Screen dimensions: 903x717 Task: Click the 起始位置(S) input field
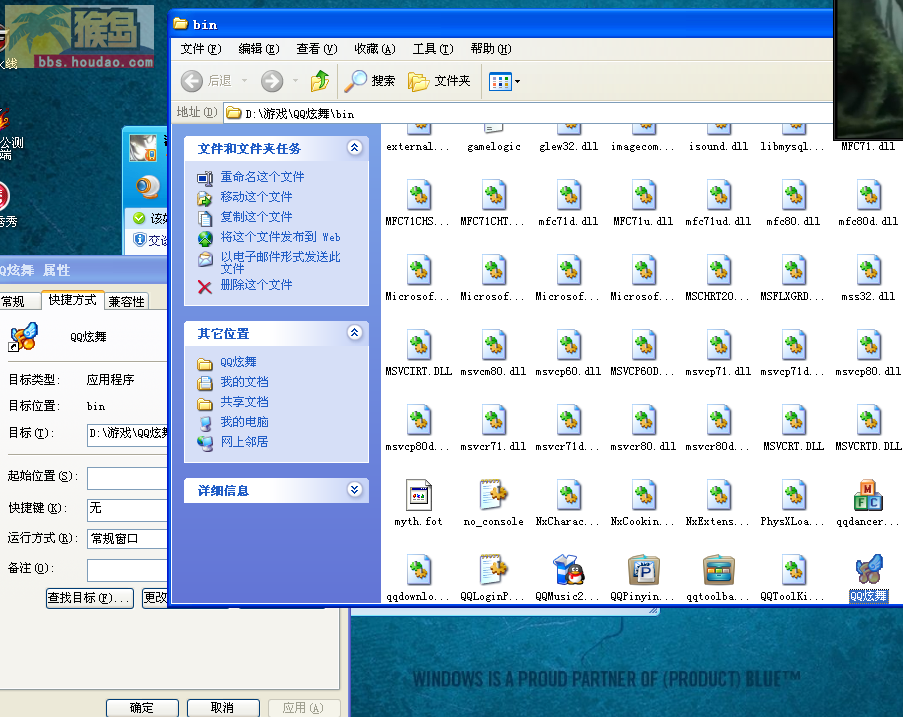127,477
